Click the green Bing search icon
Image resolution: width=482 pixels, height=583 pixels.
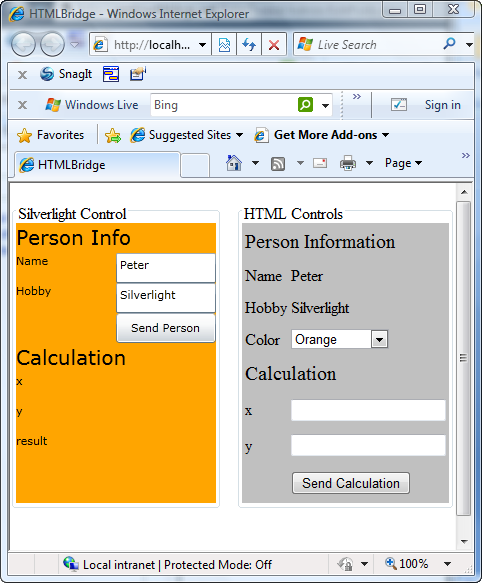pos(305,104)
